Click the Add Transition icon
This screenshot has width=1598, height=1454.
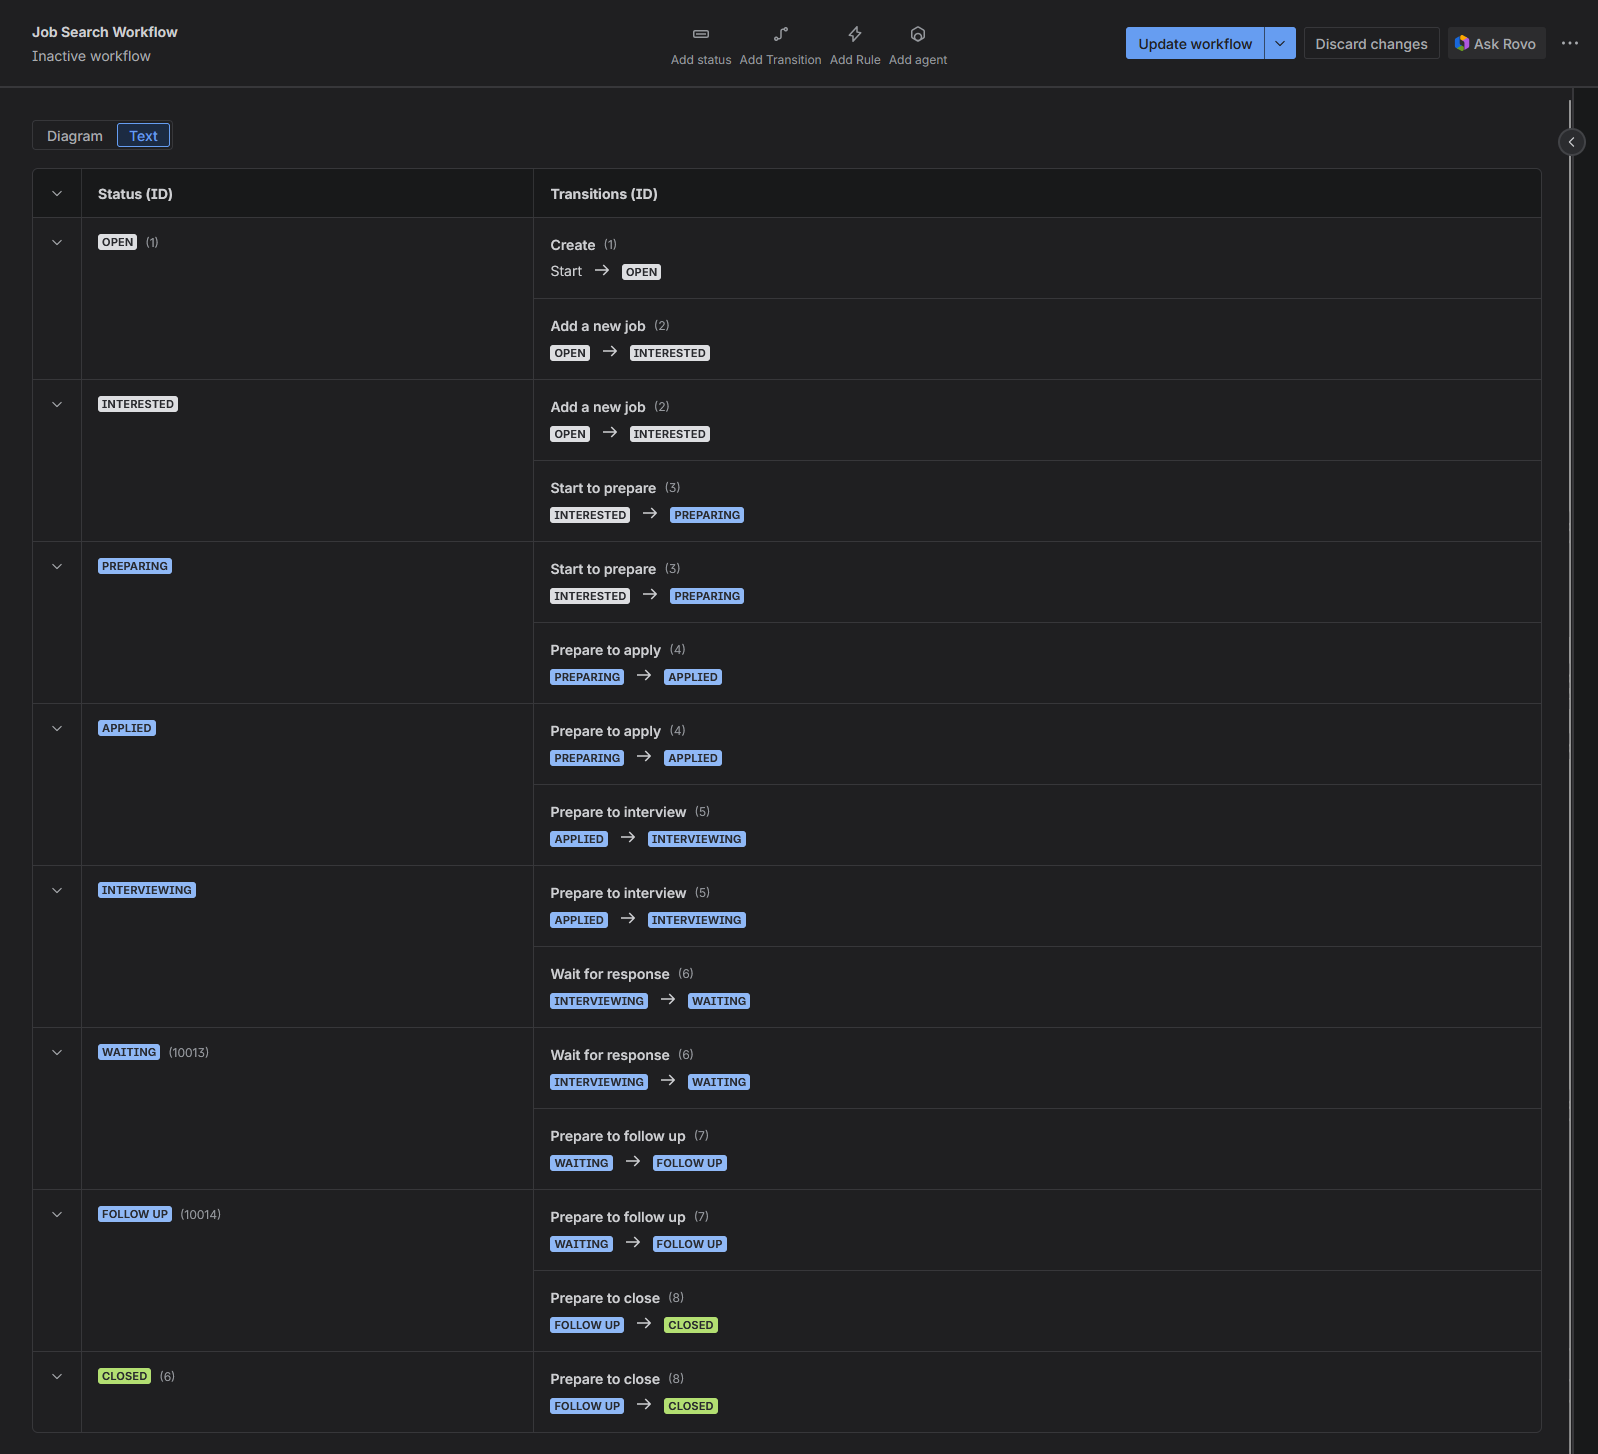click(x=781, y=34)
